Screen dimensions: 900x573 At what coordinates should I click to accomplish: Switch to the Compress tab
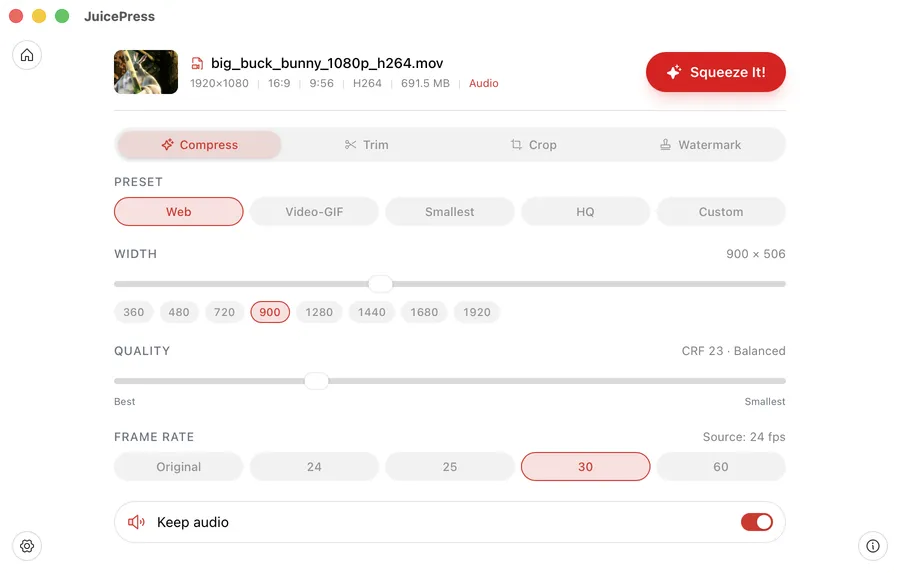pos(199,145)
